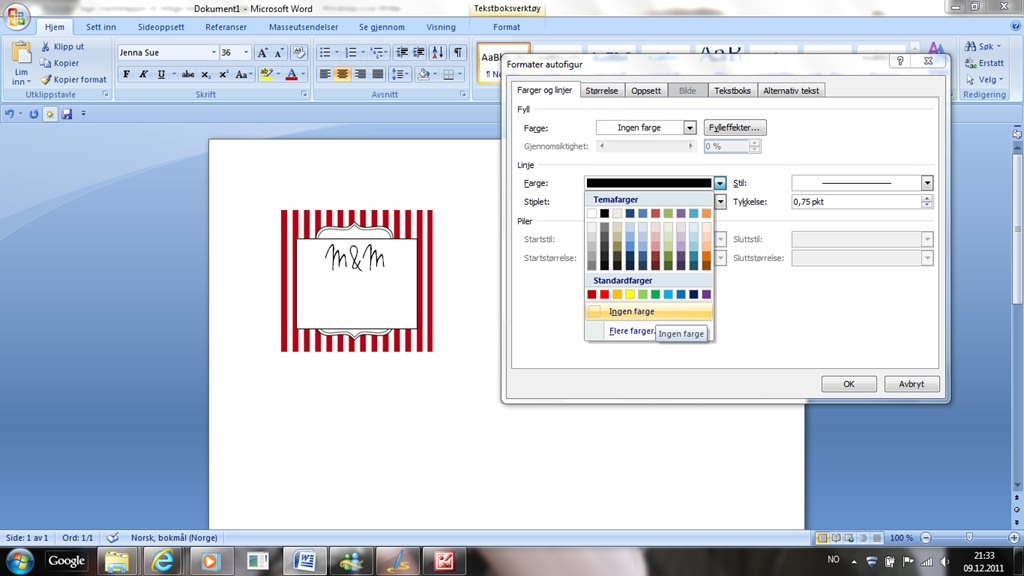Open Word from the Windows taskbar
Image resolution: width=1024 pixels, height=576 pixels.
click(304, 561)
